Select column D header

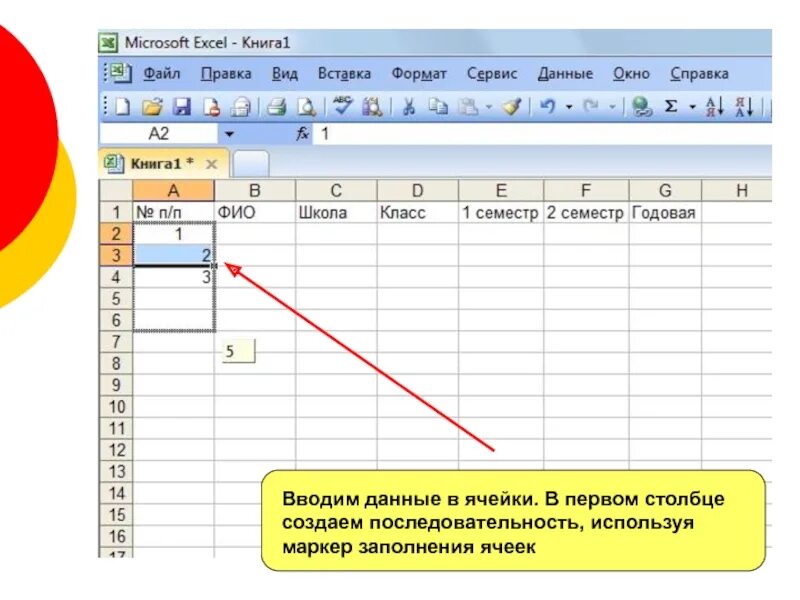[417, 191]
